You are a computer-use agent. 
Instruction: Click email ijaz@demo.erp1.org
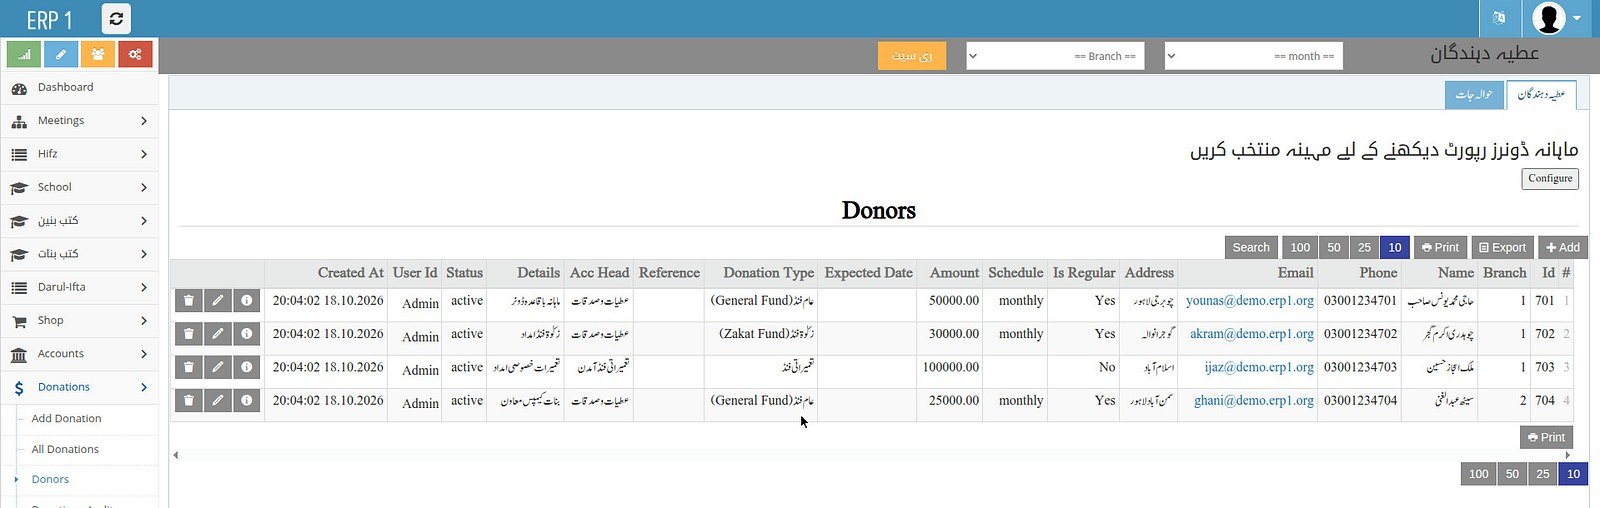(x=1259, y=368)
